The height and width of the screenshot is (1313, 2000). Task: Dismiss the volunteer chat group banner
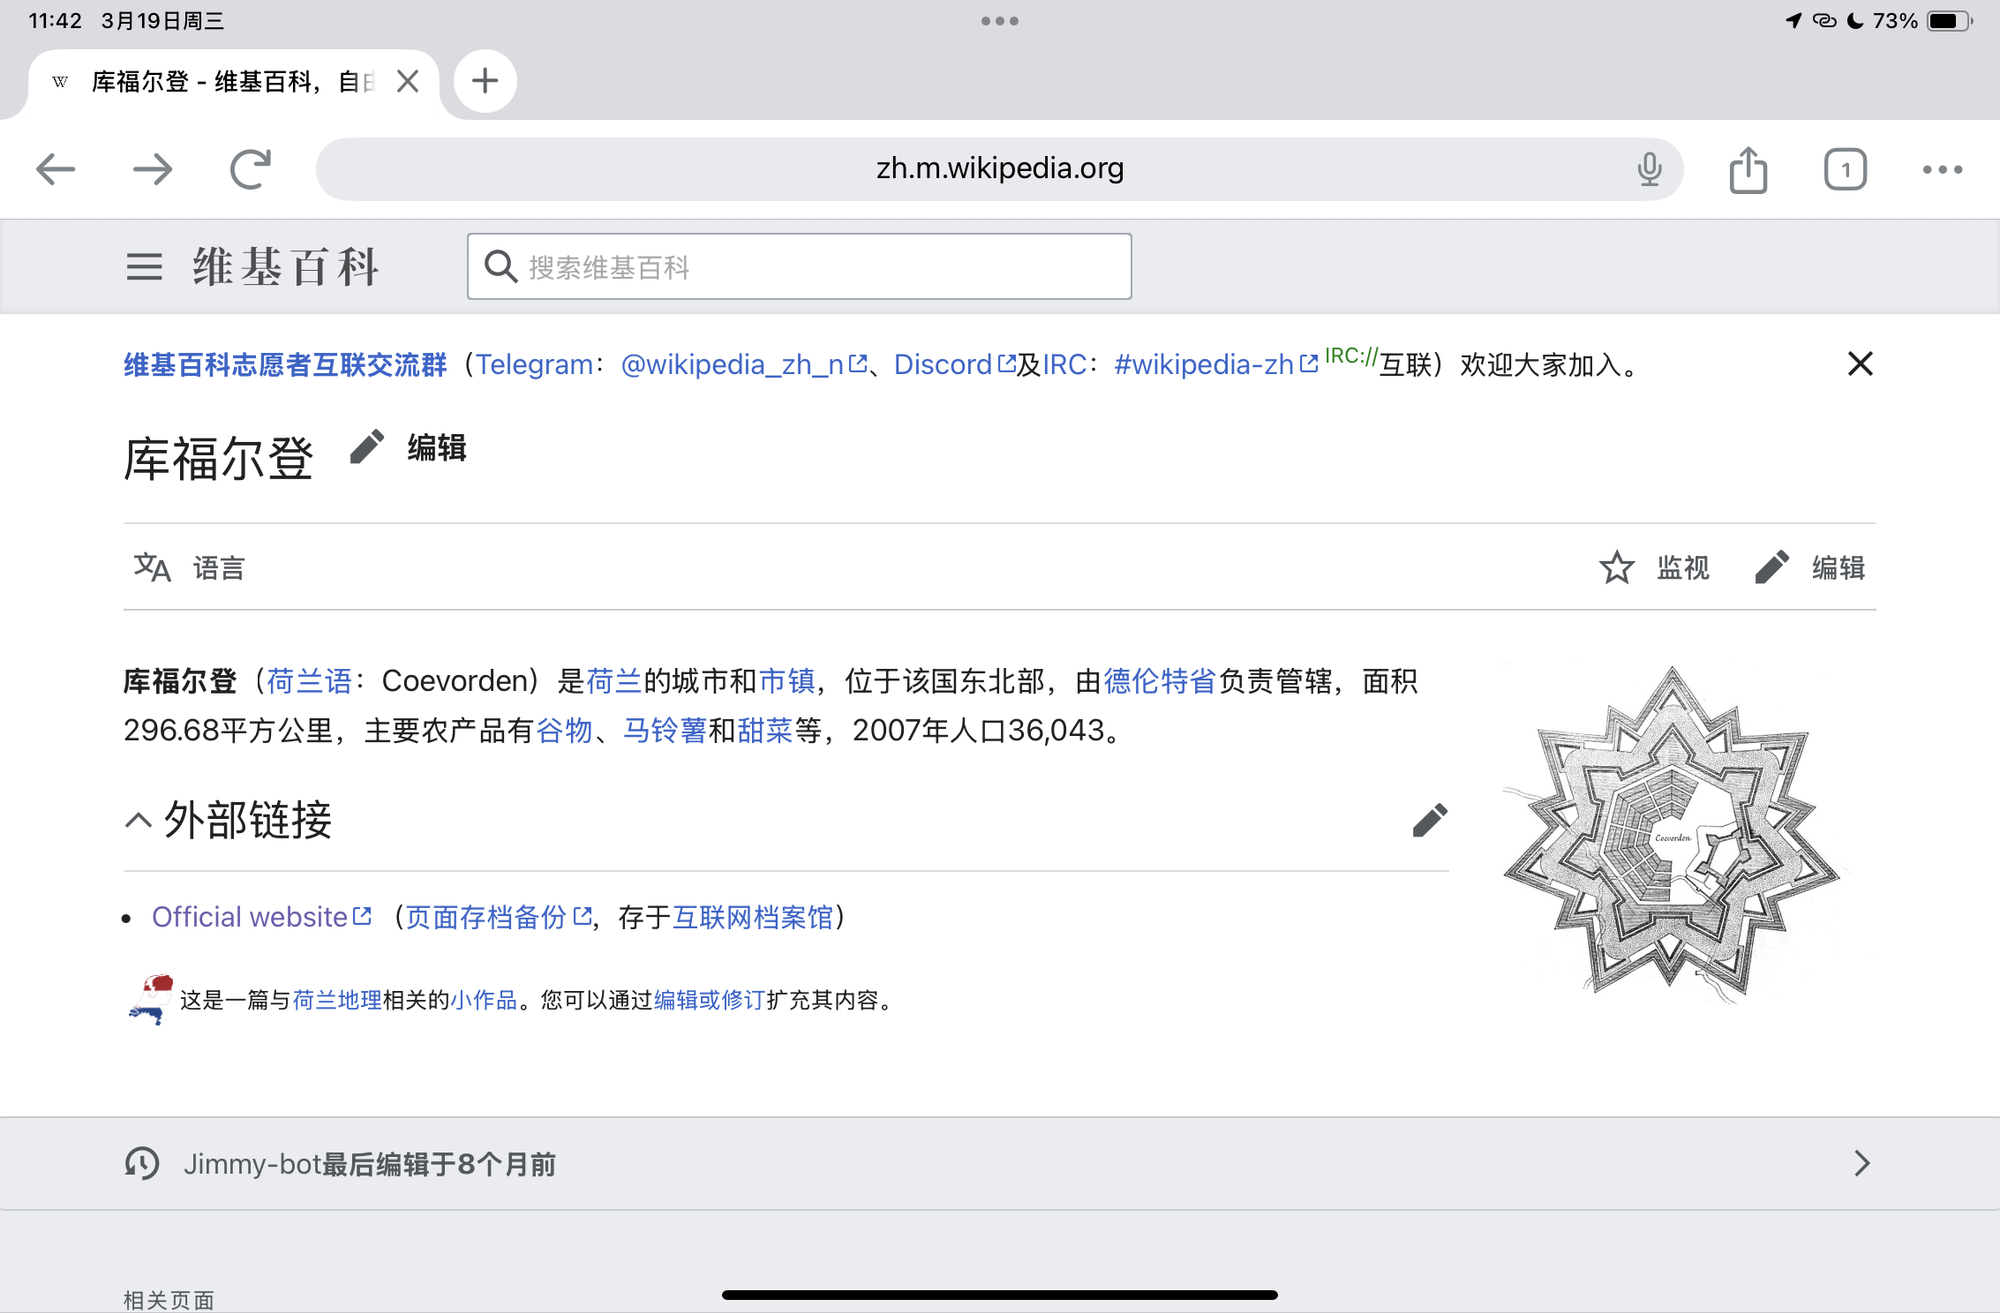pyautogui.click(x=1860, y=364)
